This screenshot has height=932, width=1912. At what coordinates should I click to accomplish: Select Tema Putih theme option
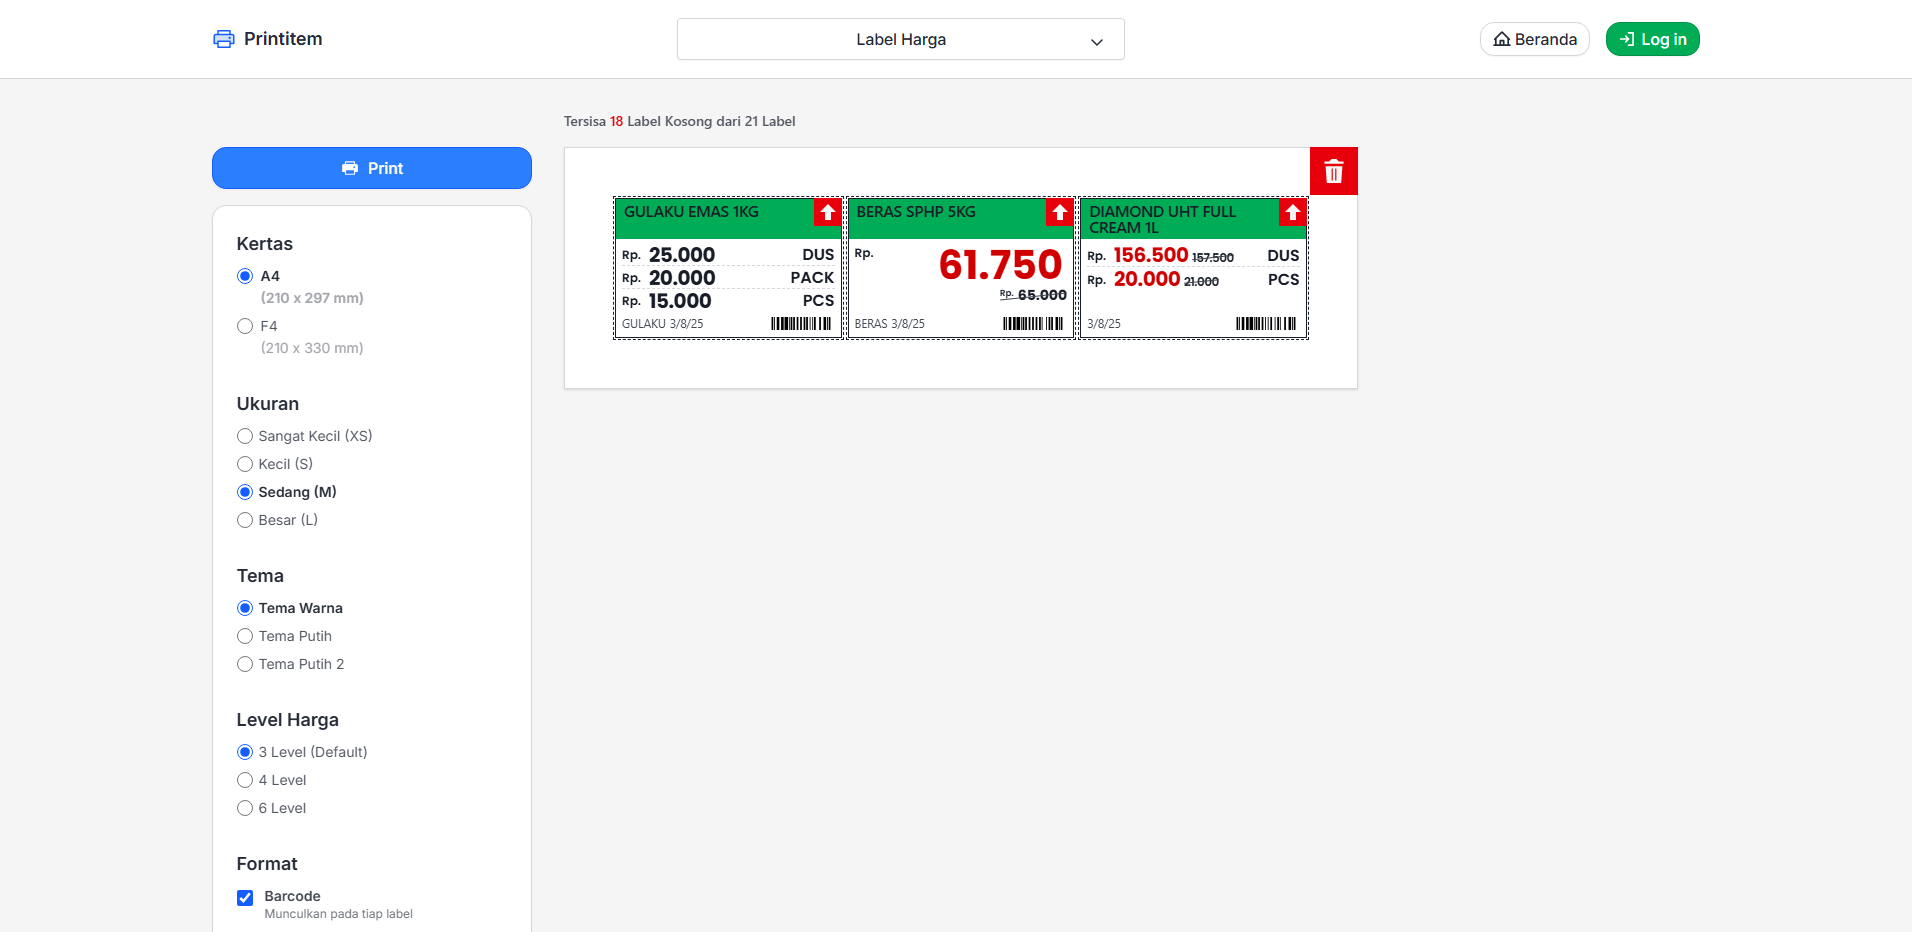[x=245, y=636]
